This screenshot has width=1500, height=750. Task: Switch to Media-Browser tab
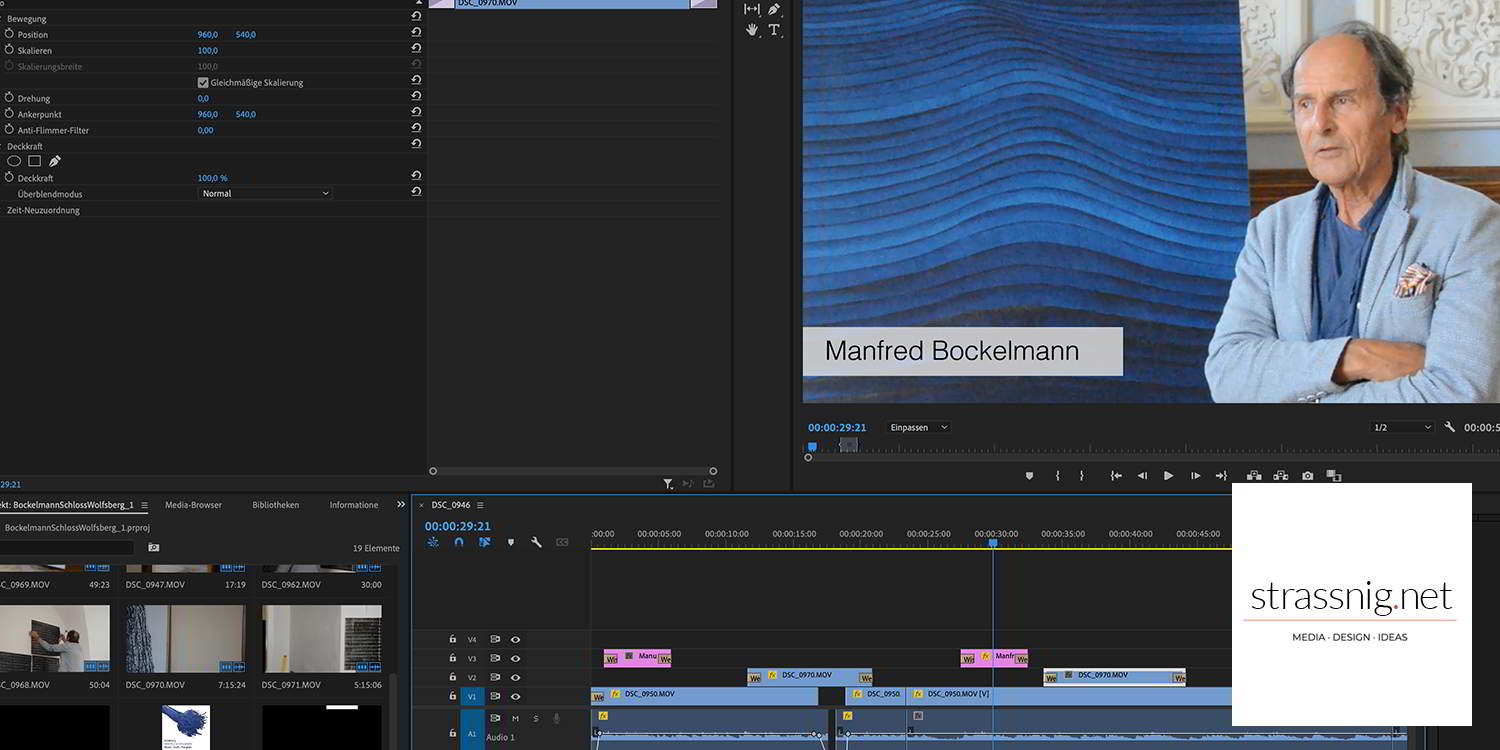(193, 505)
